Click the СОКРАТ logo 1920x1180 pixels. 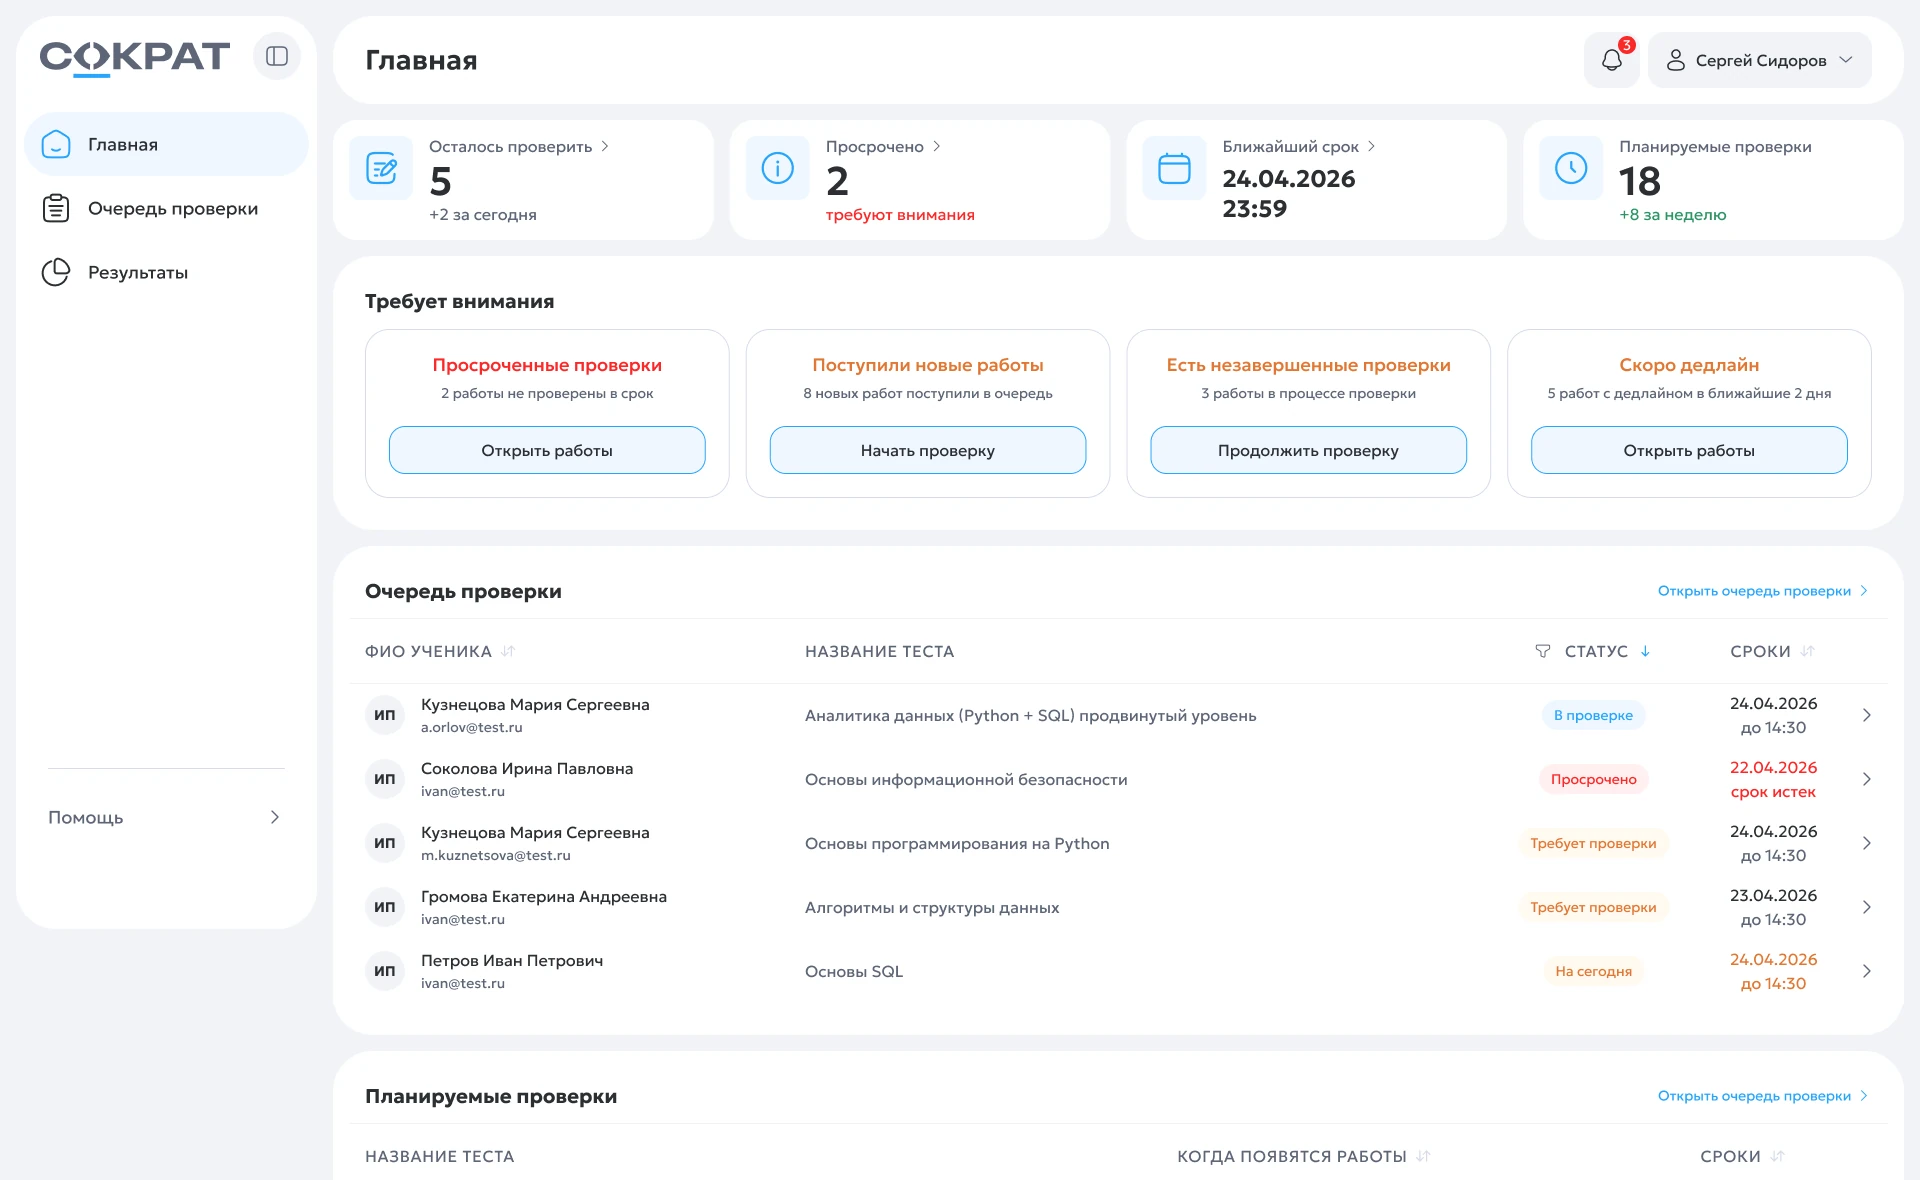click(x=134, y=57)
